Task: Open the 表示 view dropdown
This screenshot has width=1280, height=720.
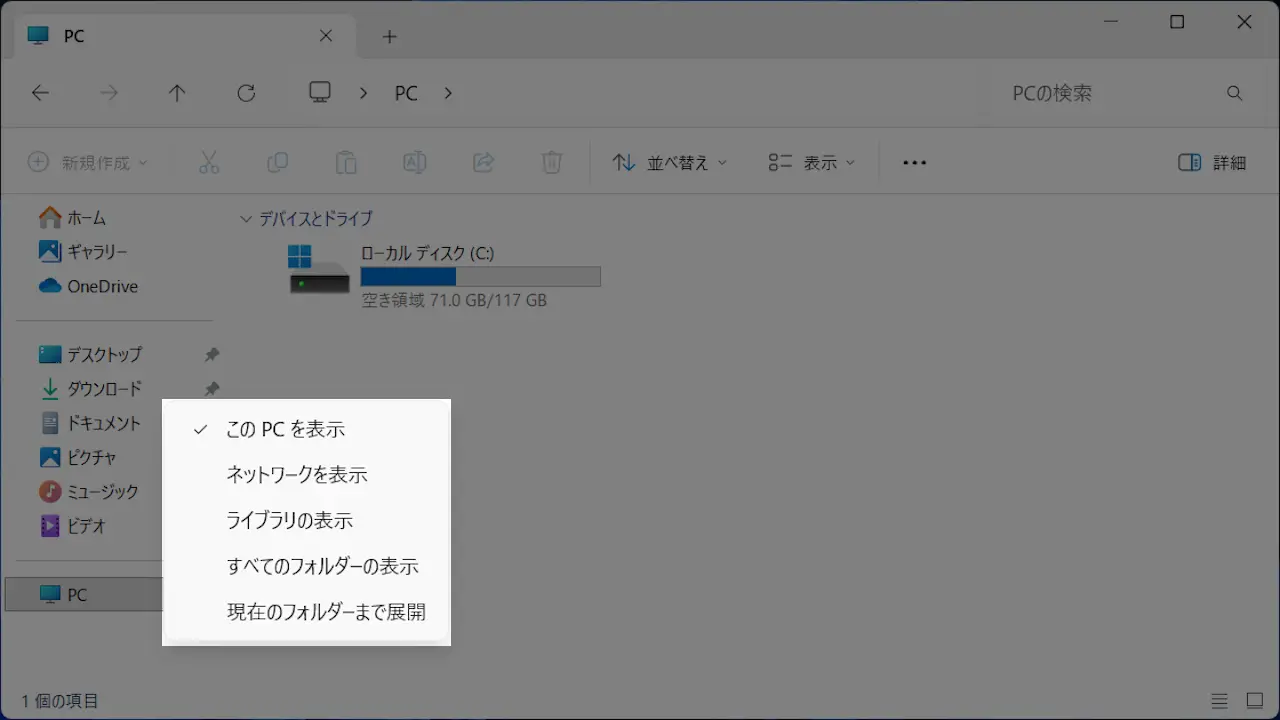Action: (x=811, y=163)
